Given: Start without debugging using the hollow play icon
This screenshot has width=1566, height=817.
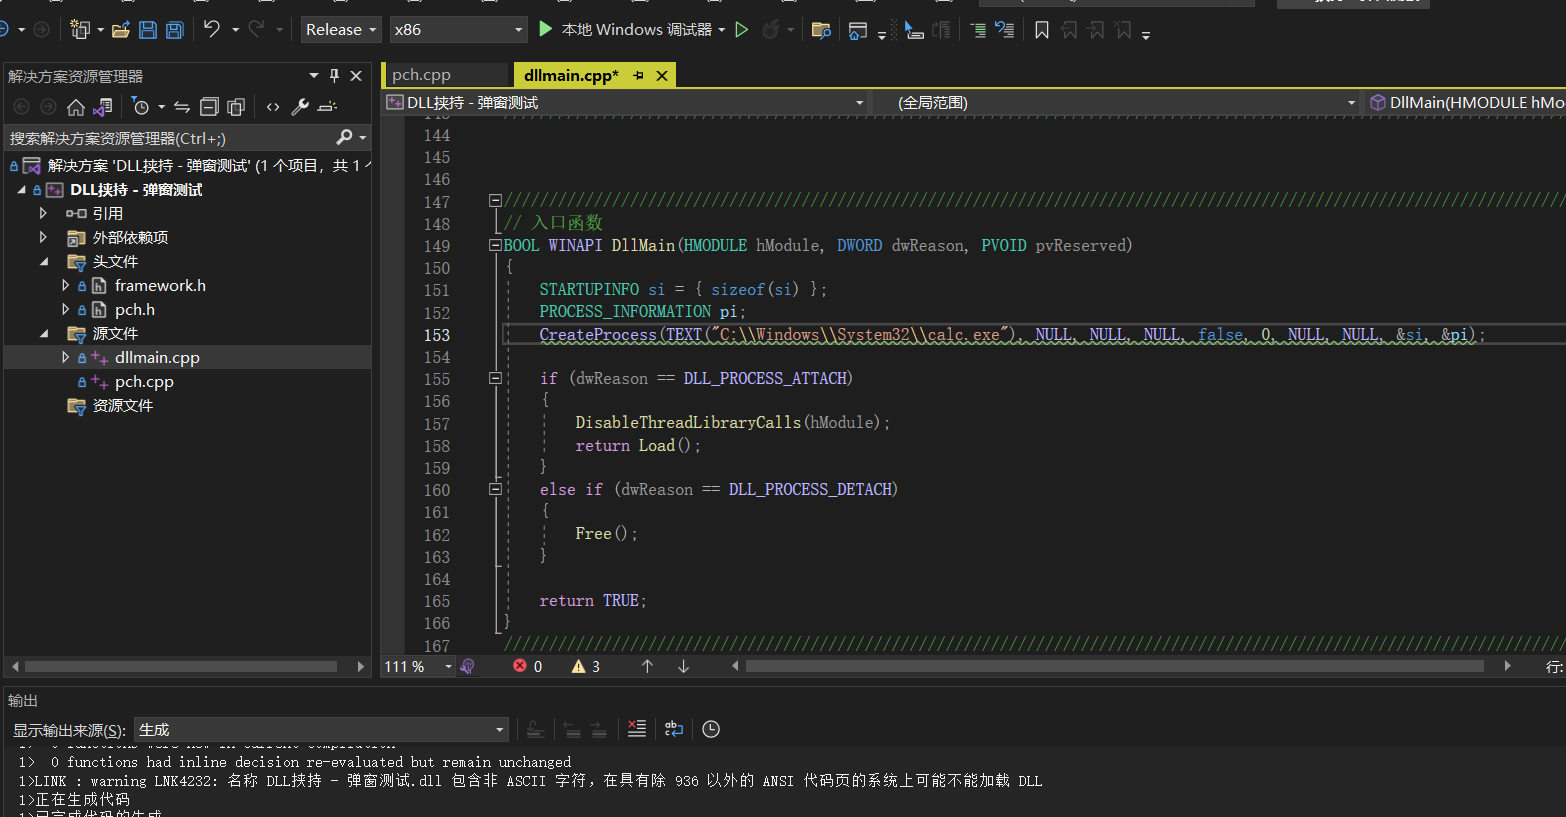Looking at the screenshot, I should click(x=742, y=30).
